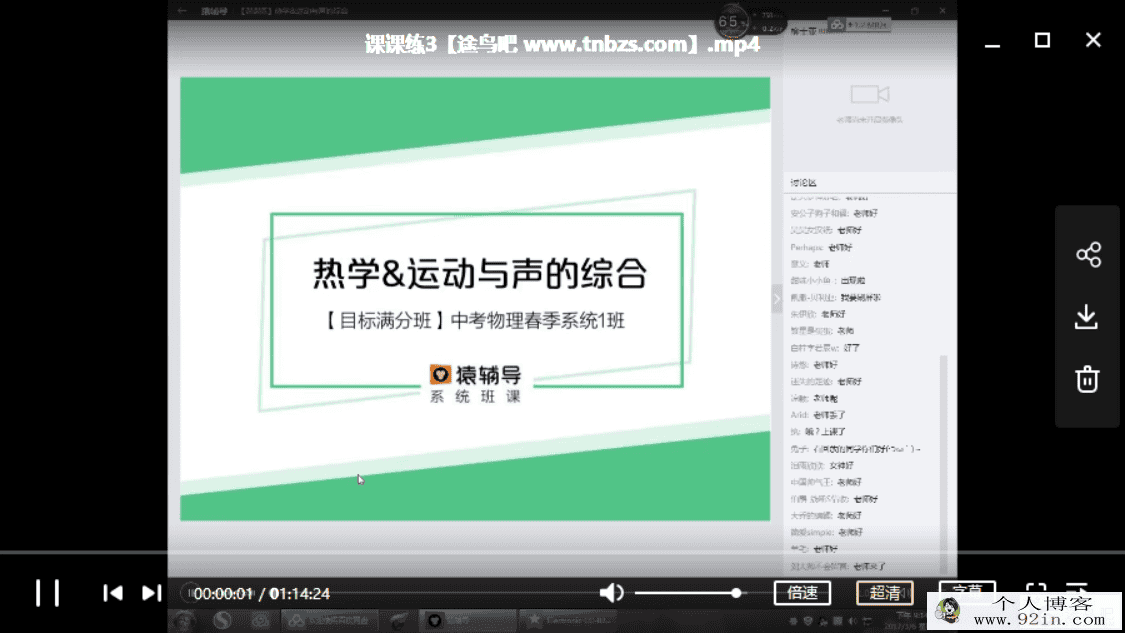The width and height of the screenshot is (1125, 633).
Task: Open the 倍速 playback speed menu
Action: click(x=802, y=593)
